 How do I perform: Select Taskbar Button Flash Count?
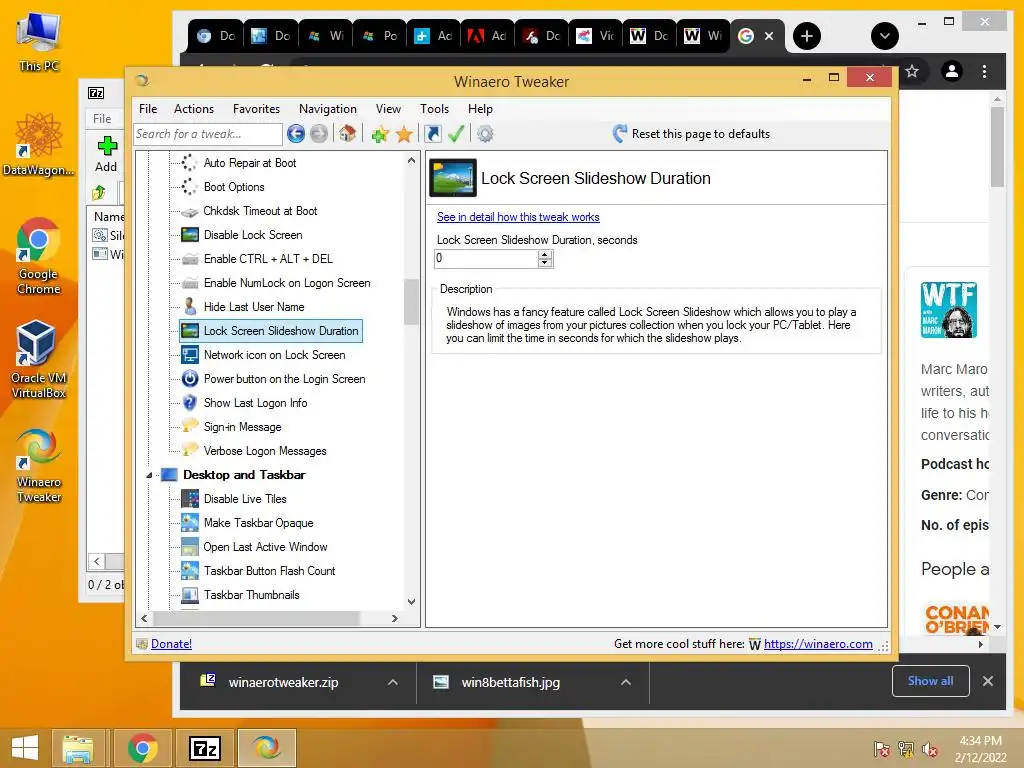tap(269, 571)
